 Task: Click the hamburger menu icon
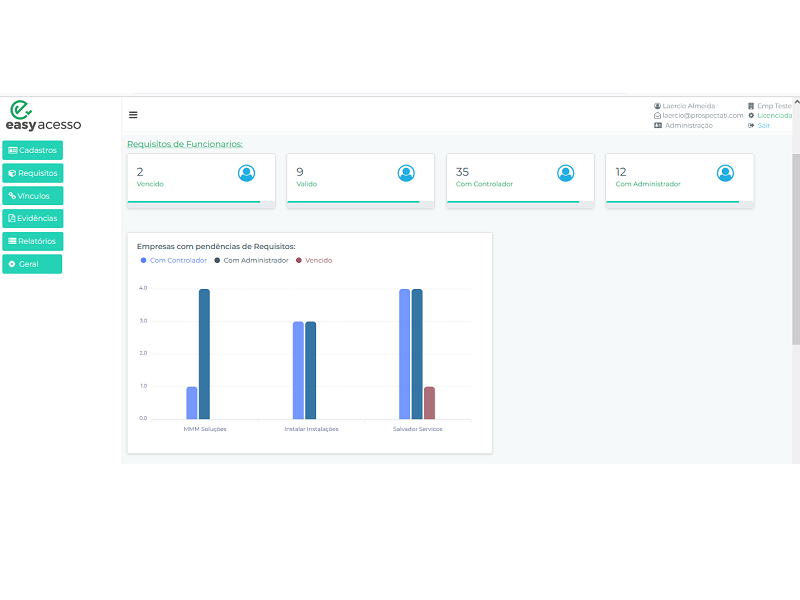133,115
